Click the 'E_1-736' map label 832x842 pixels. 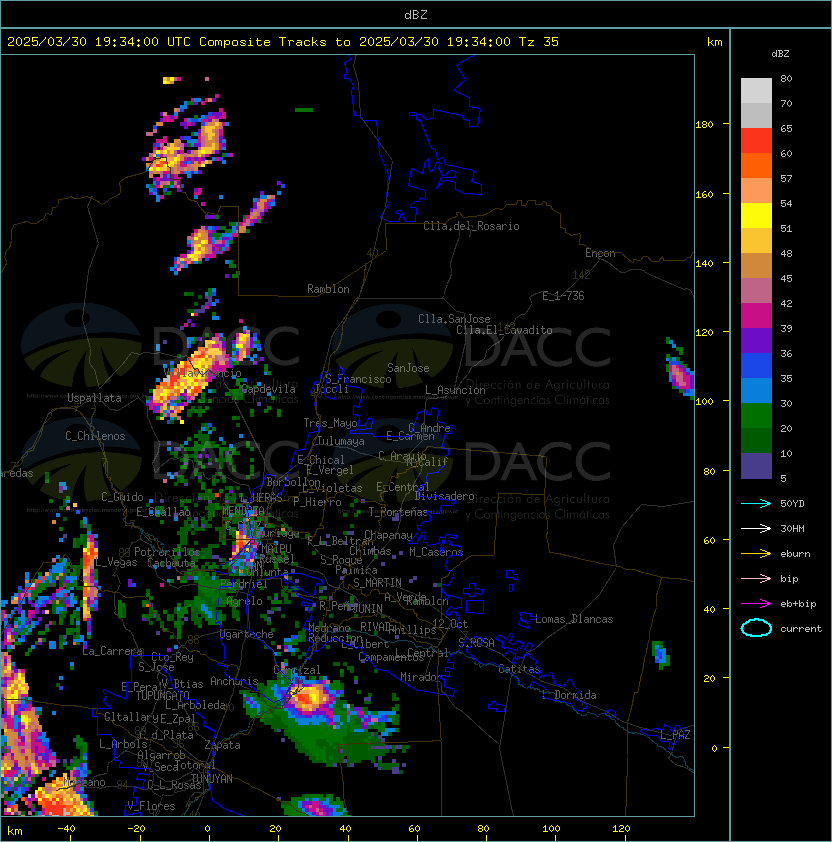[563, 296]
